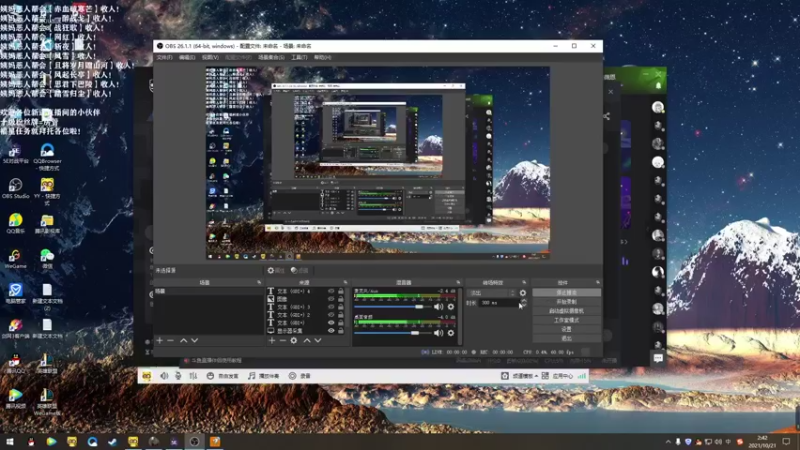Click the YY microphone icon
This screenshot has width=800, height=450.
178,376
